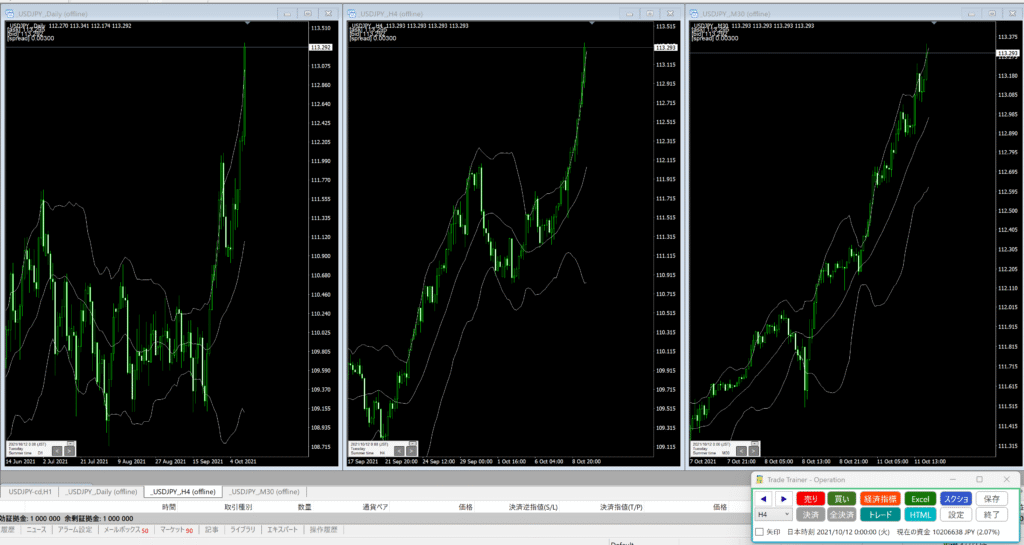The width and height of the screenshot is (1024, 545).
Task: Click the green 買い buy button
Action: pos(842,499)
